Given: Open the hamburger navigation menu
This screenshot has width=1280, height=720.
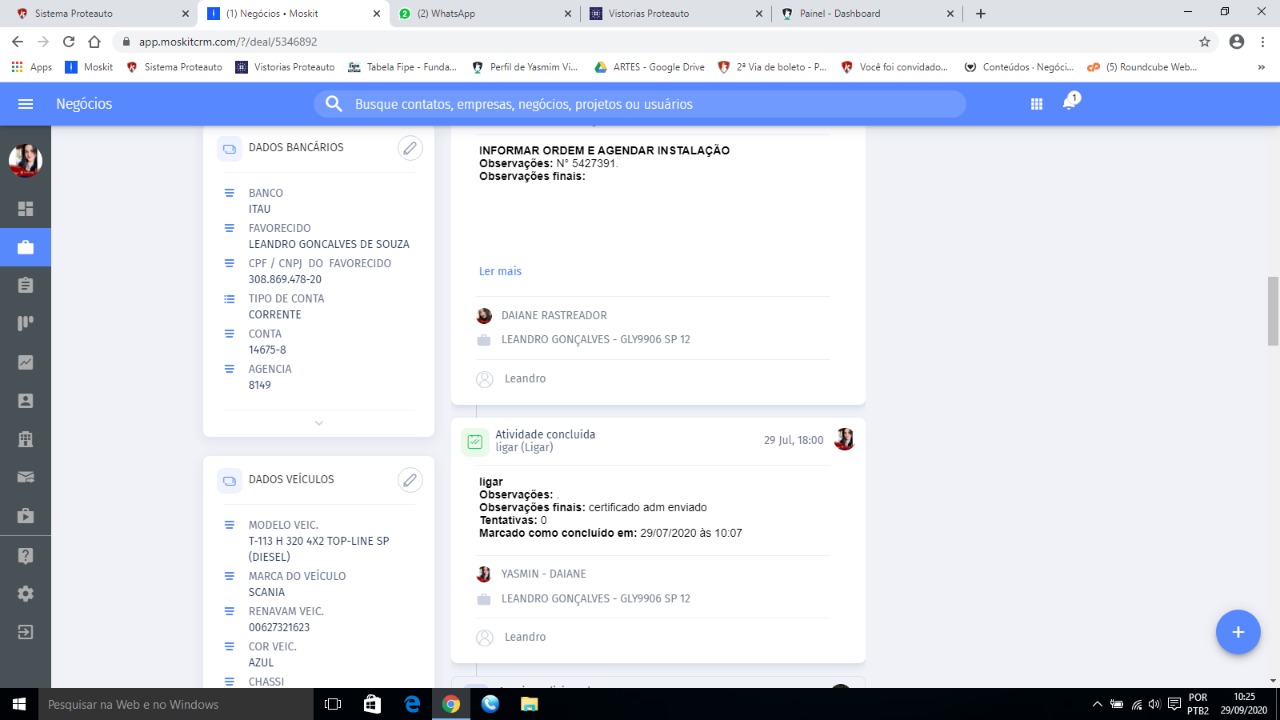Looking at the screenshot, I should point(26,104).
